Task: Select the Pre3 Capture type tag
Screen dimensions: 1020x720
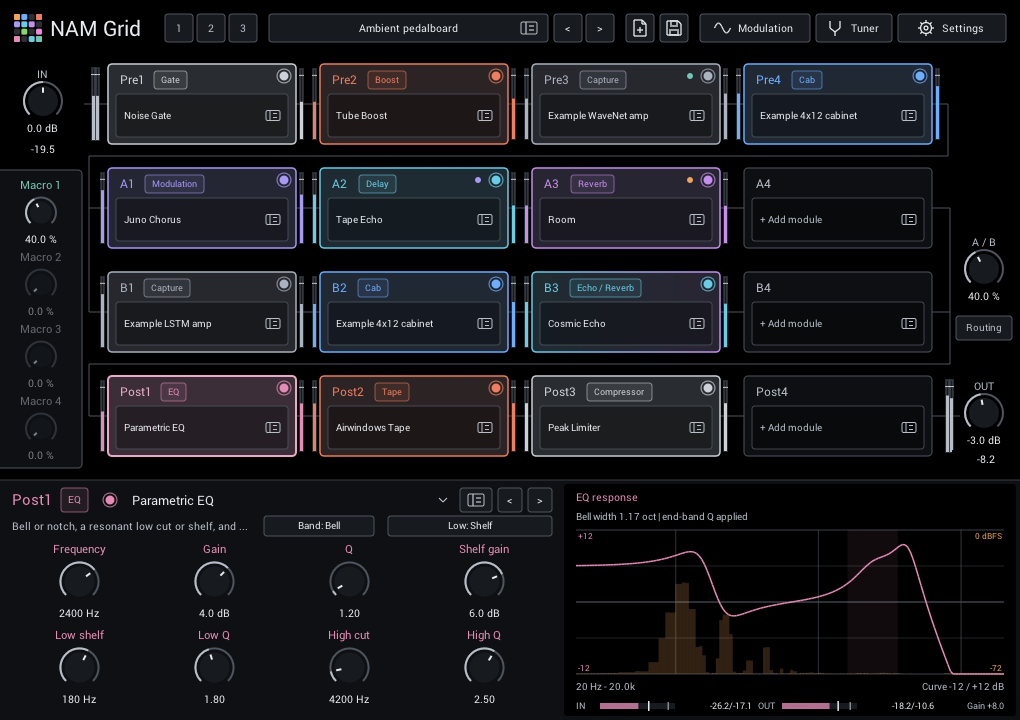Action: [x=602, y=80]
